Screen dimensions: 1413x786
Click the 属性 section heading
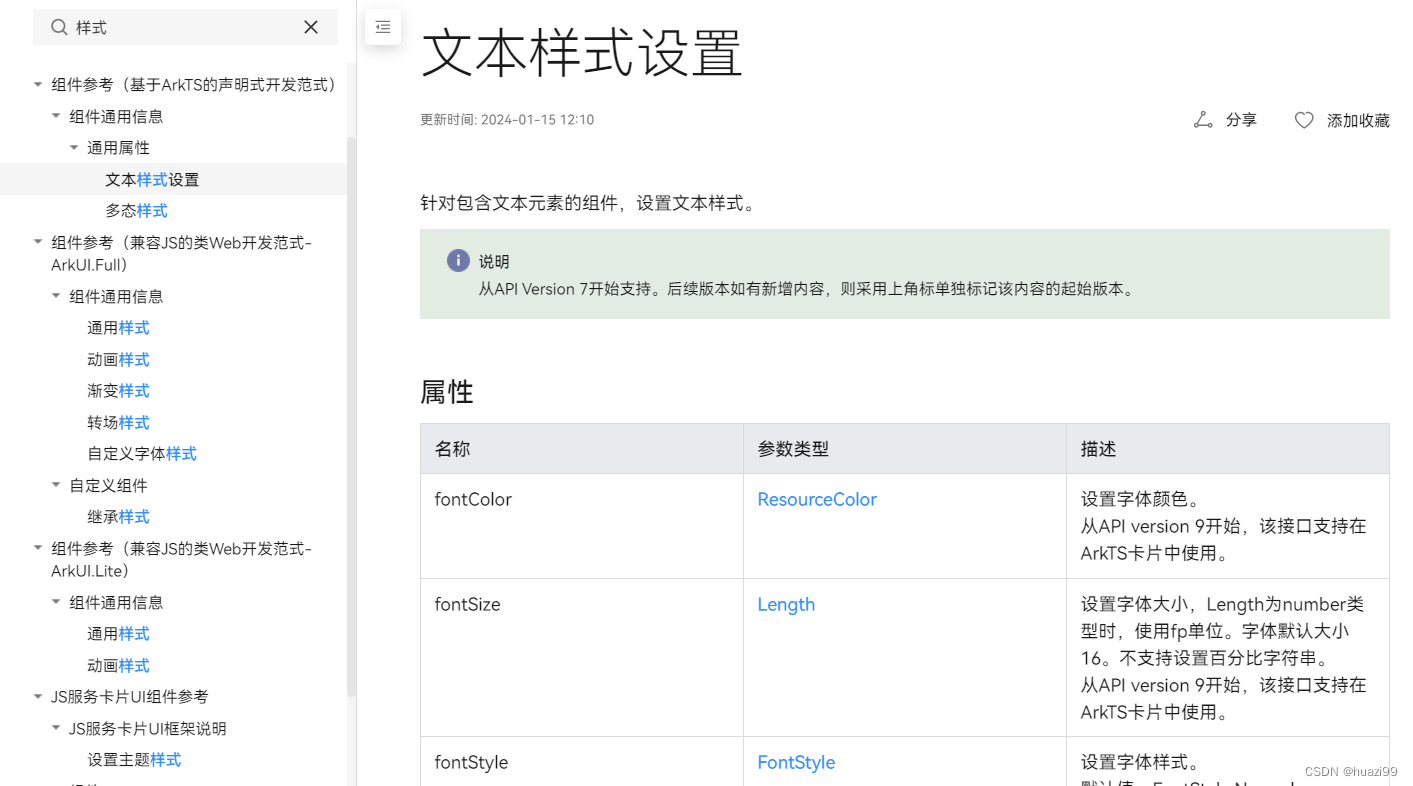pos(447,392)
